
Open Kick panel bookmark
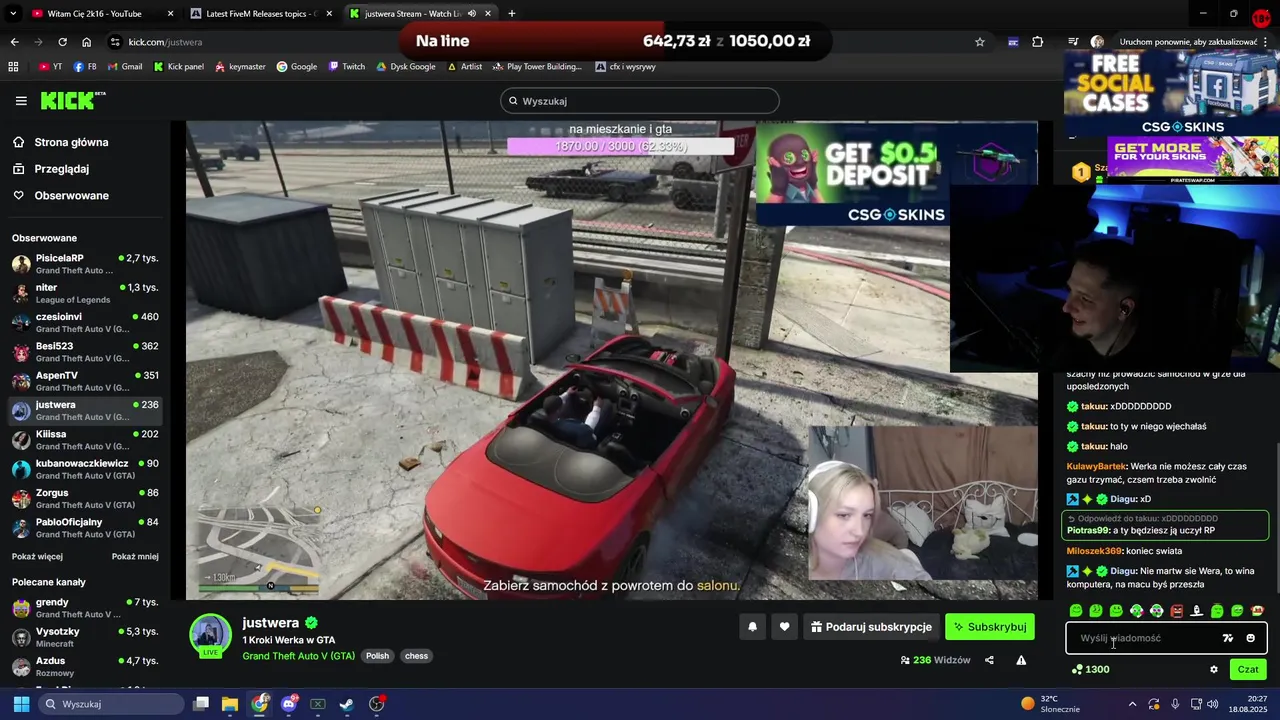click(x=178, y=67)
